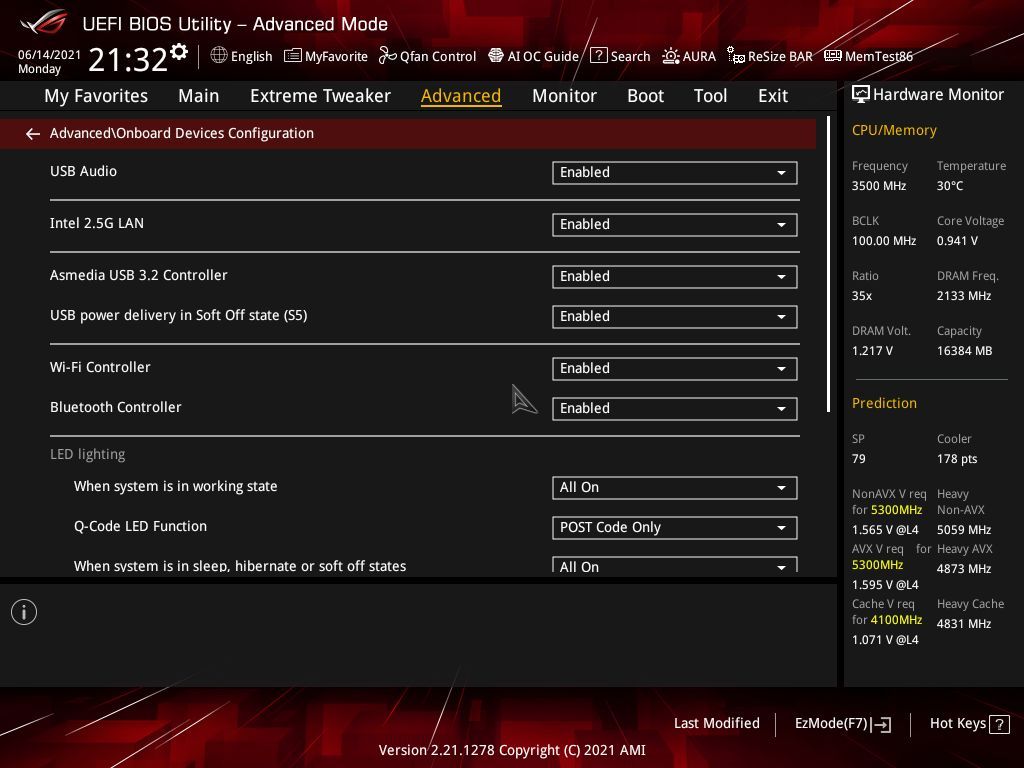The height and width of the screenshot is (768, 1024).
Task: Open the Extreme Tweaker tab
Action: (x=320, y=96)
